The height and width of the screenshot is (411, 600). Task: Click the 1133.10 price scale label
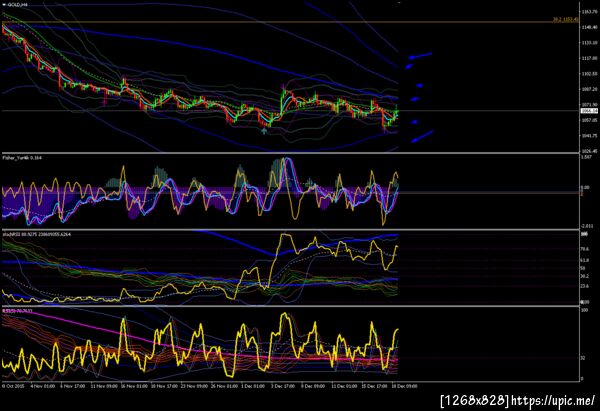tap(590, 43)
